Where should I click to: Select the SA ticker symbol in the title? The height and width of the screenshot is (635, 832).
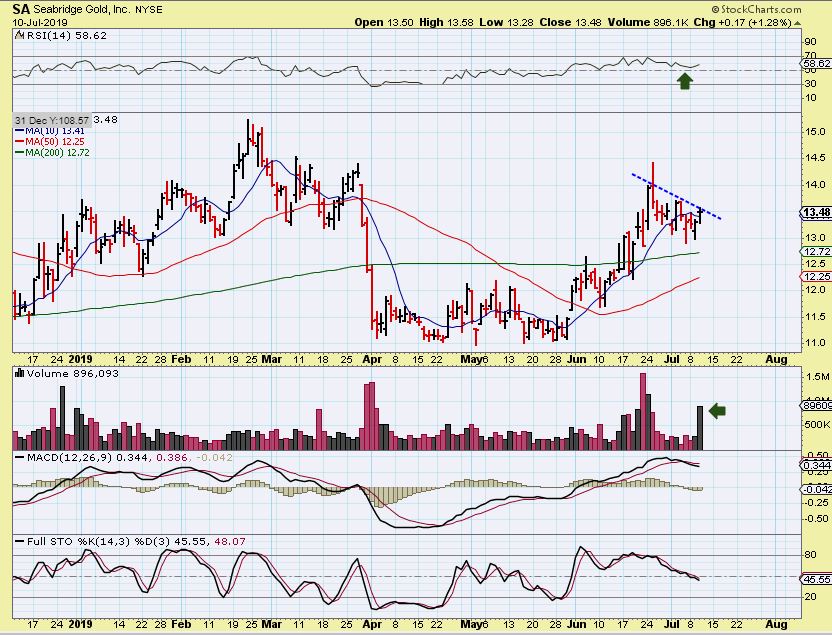[x=21, y=9]
